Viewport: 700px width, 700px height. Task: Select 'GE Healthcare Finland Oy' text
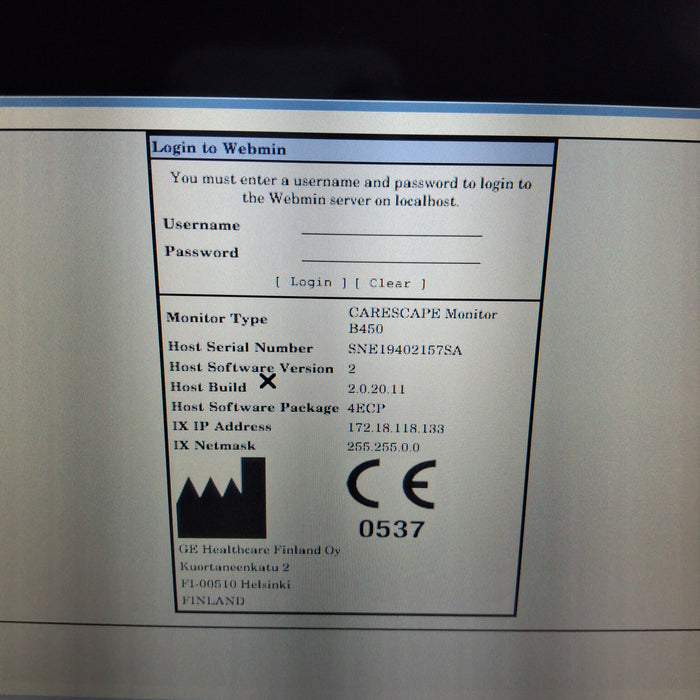coord(259,550)
